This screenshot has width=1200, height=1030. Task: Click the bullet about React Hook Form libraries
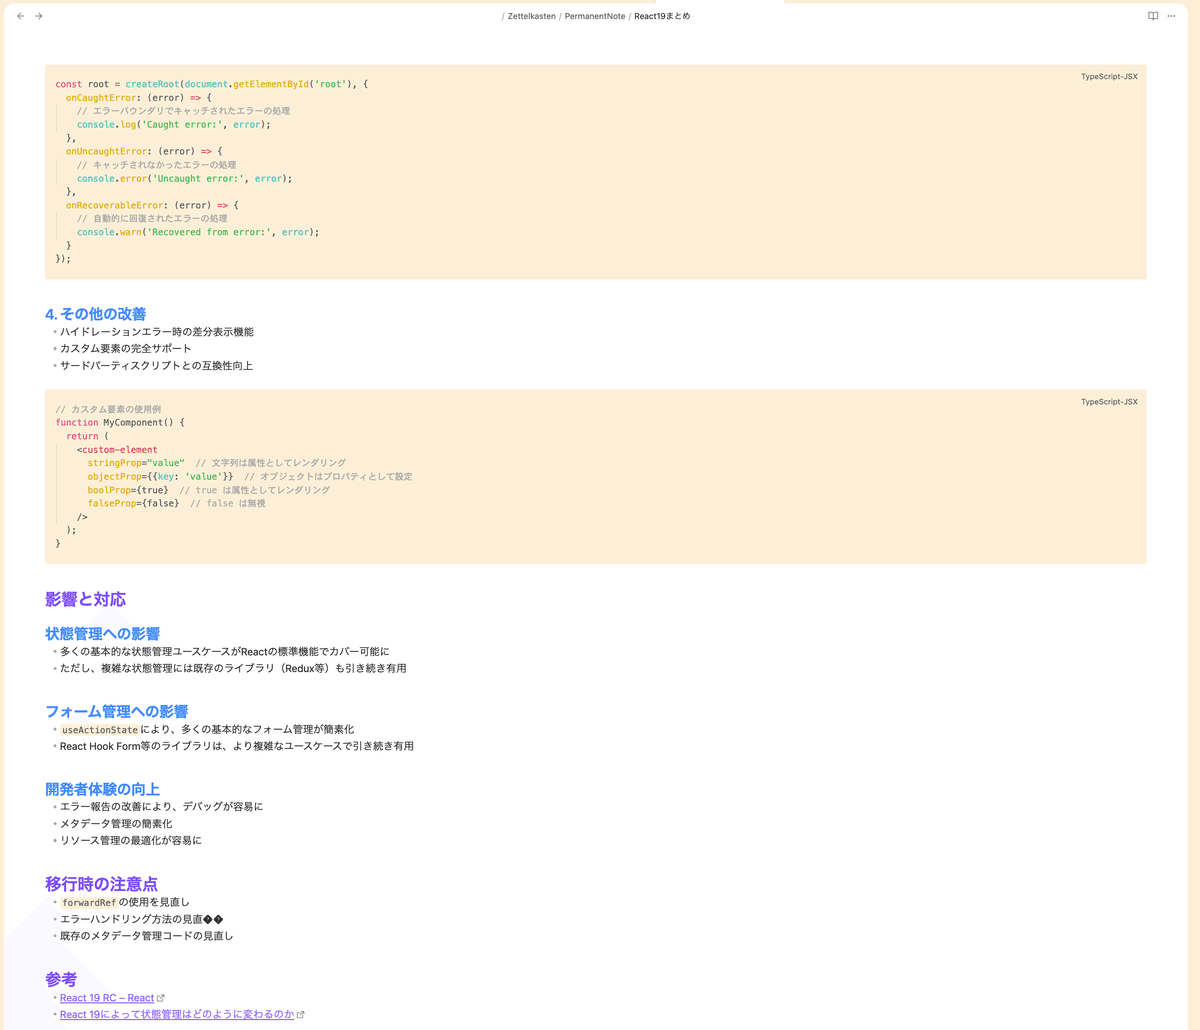point(237,746)
